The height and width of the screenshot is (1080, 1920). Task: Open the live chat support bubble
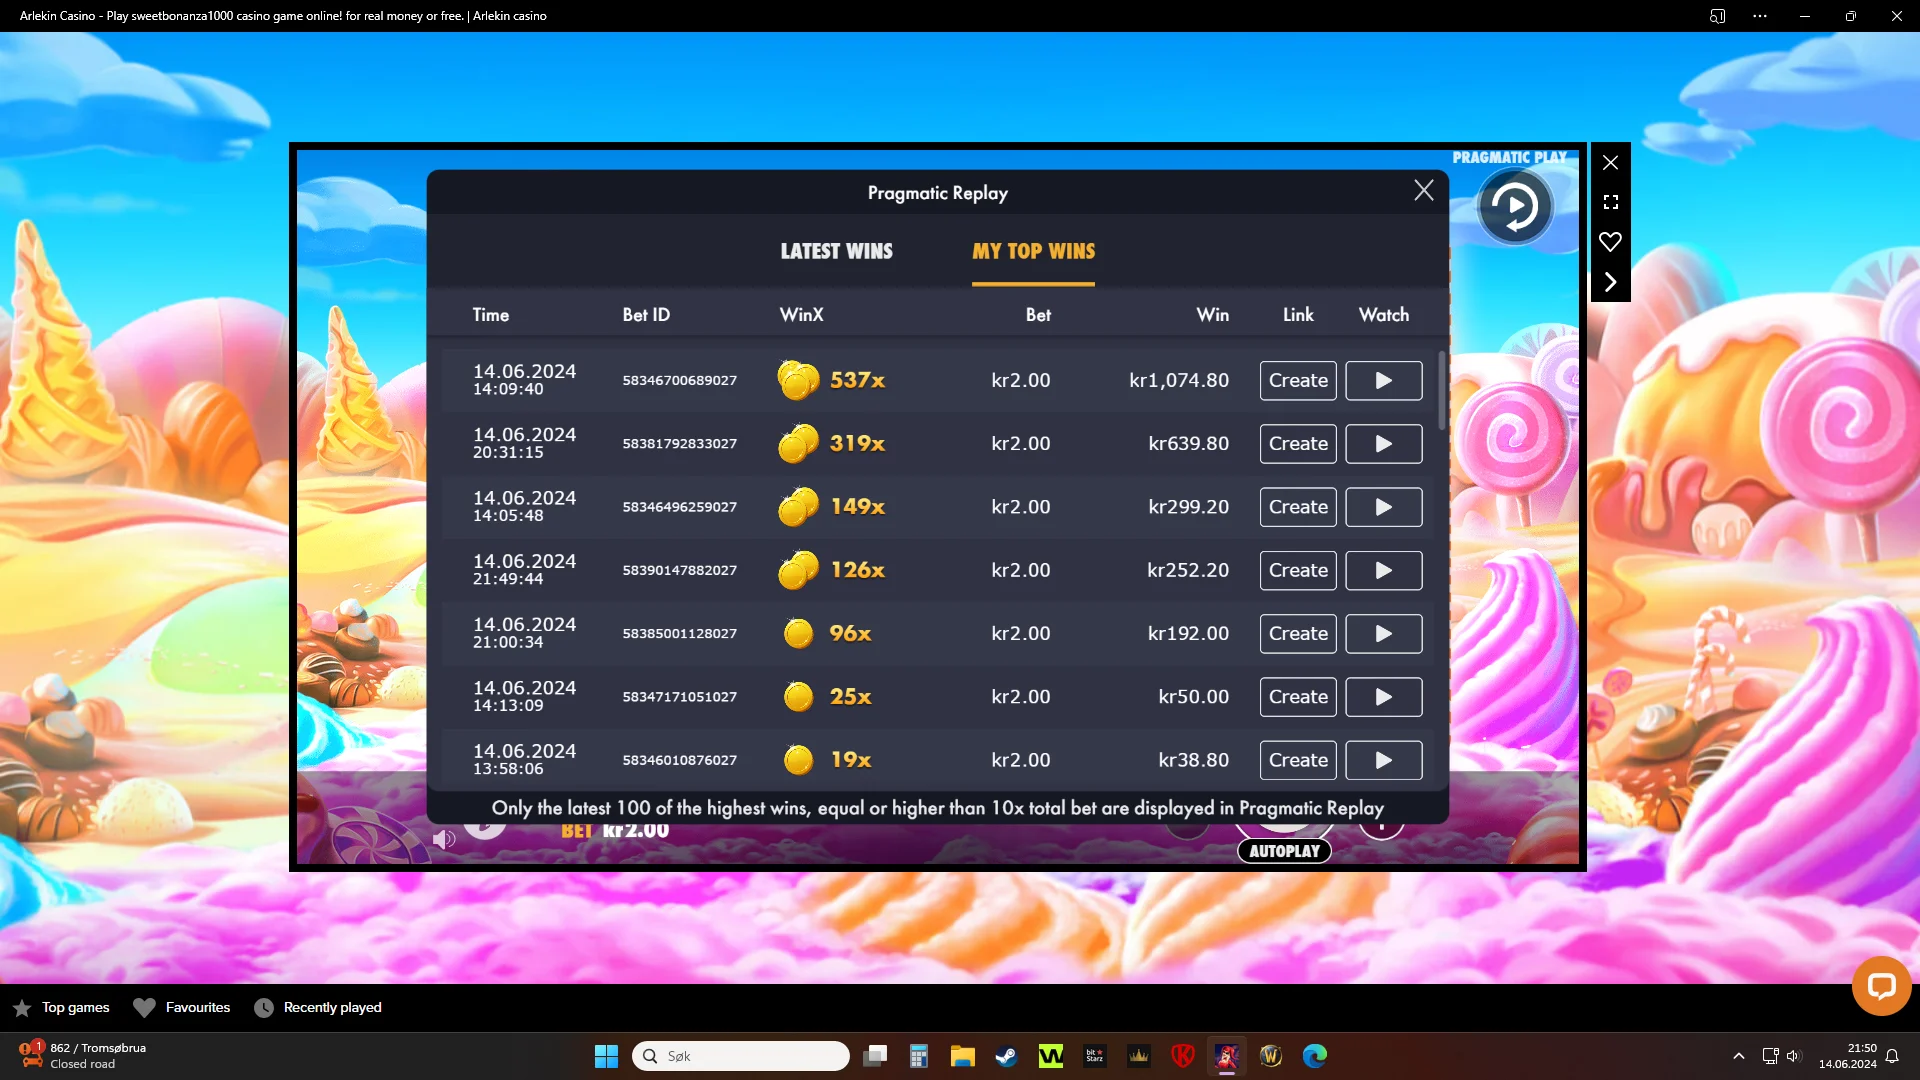pyautogui.click(x=1881, y=986)
